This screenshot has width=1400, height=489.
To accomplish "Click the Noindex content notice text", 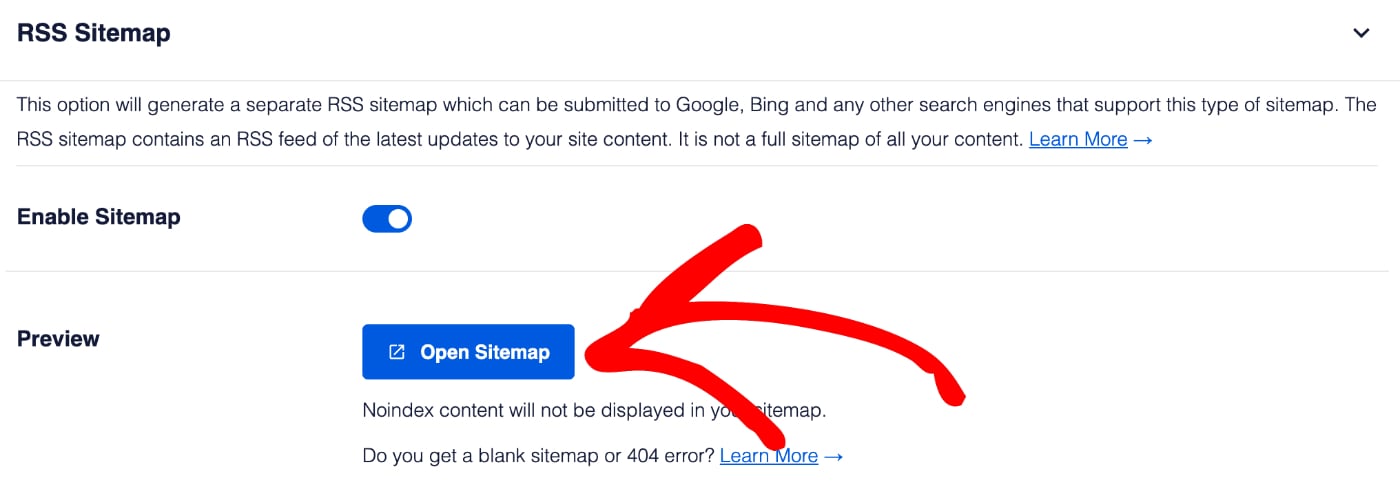I will click(595, 410).
